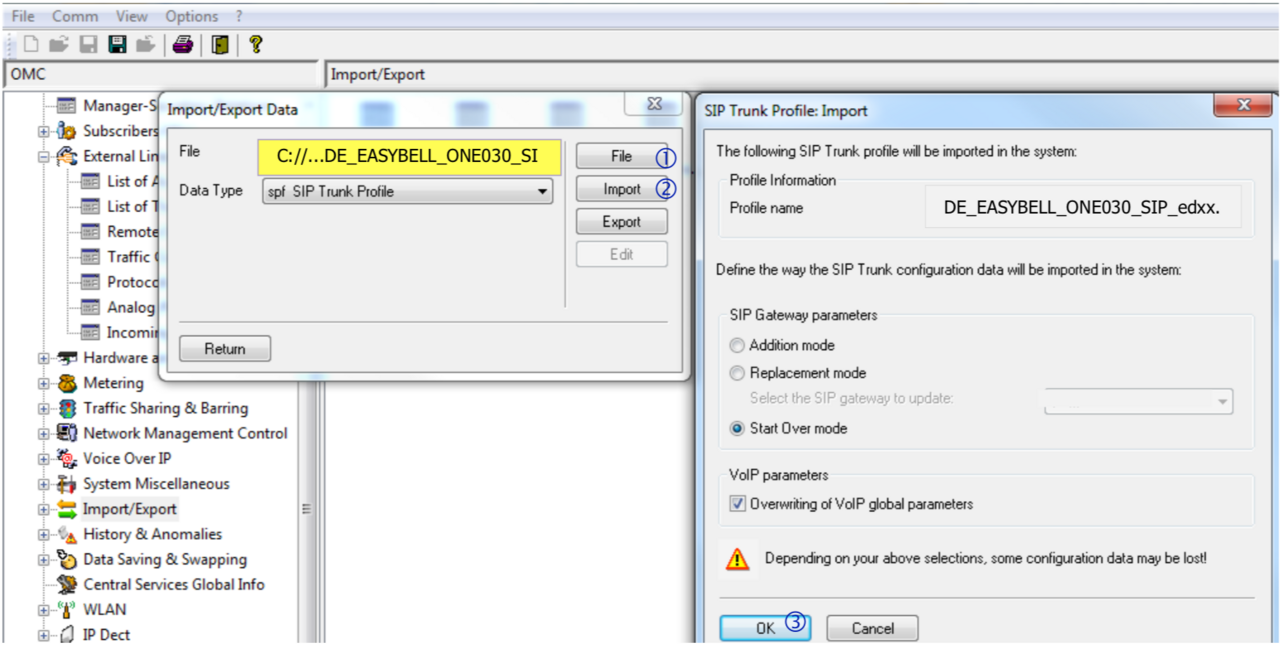This screenshot has width=1280, height=645.
Task: Select Addition mode radio button
Action: [737, 346]
